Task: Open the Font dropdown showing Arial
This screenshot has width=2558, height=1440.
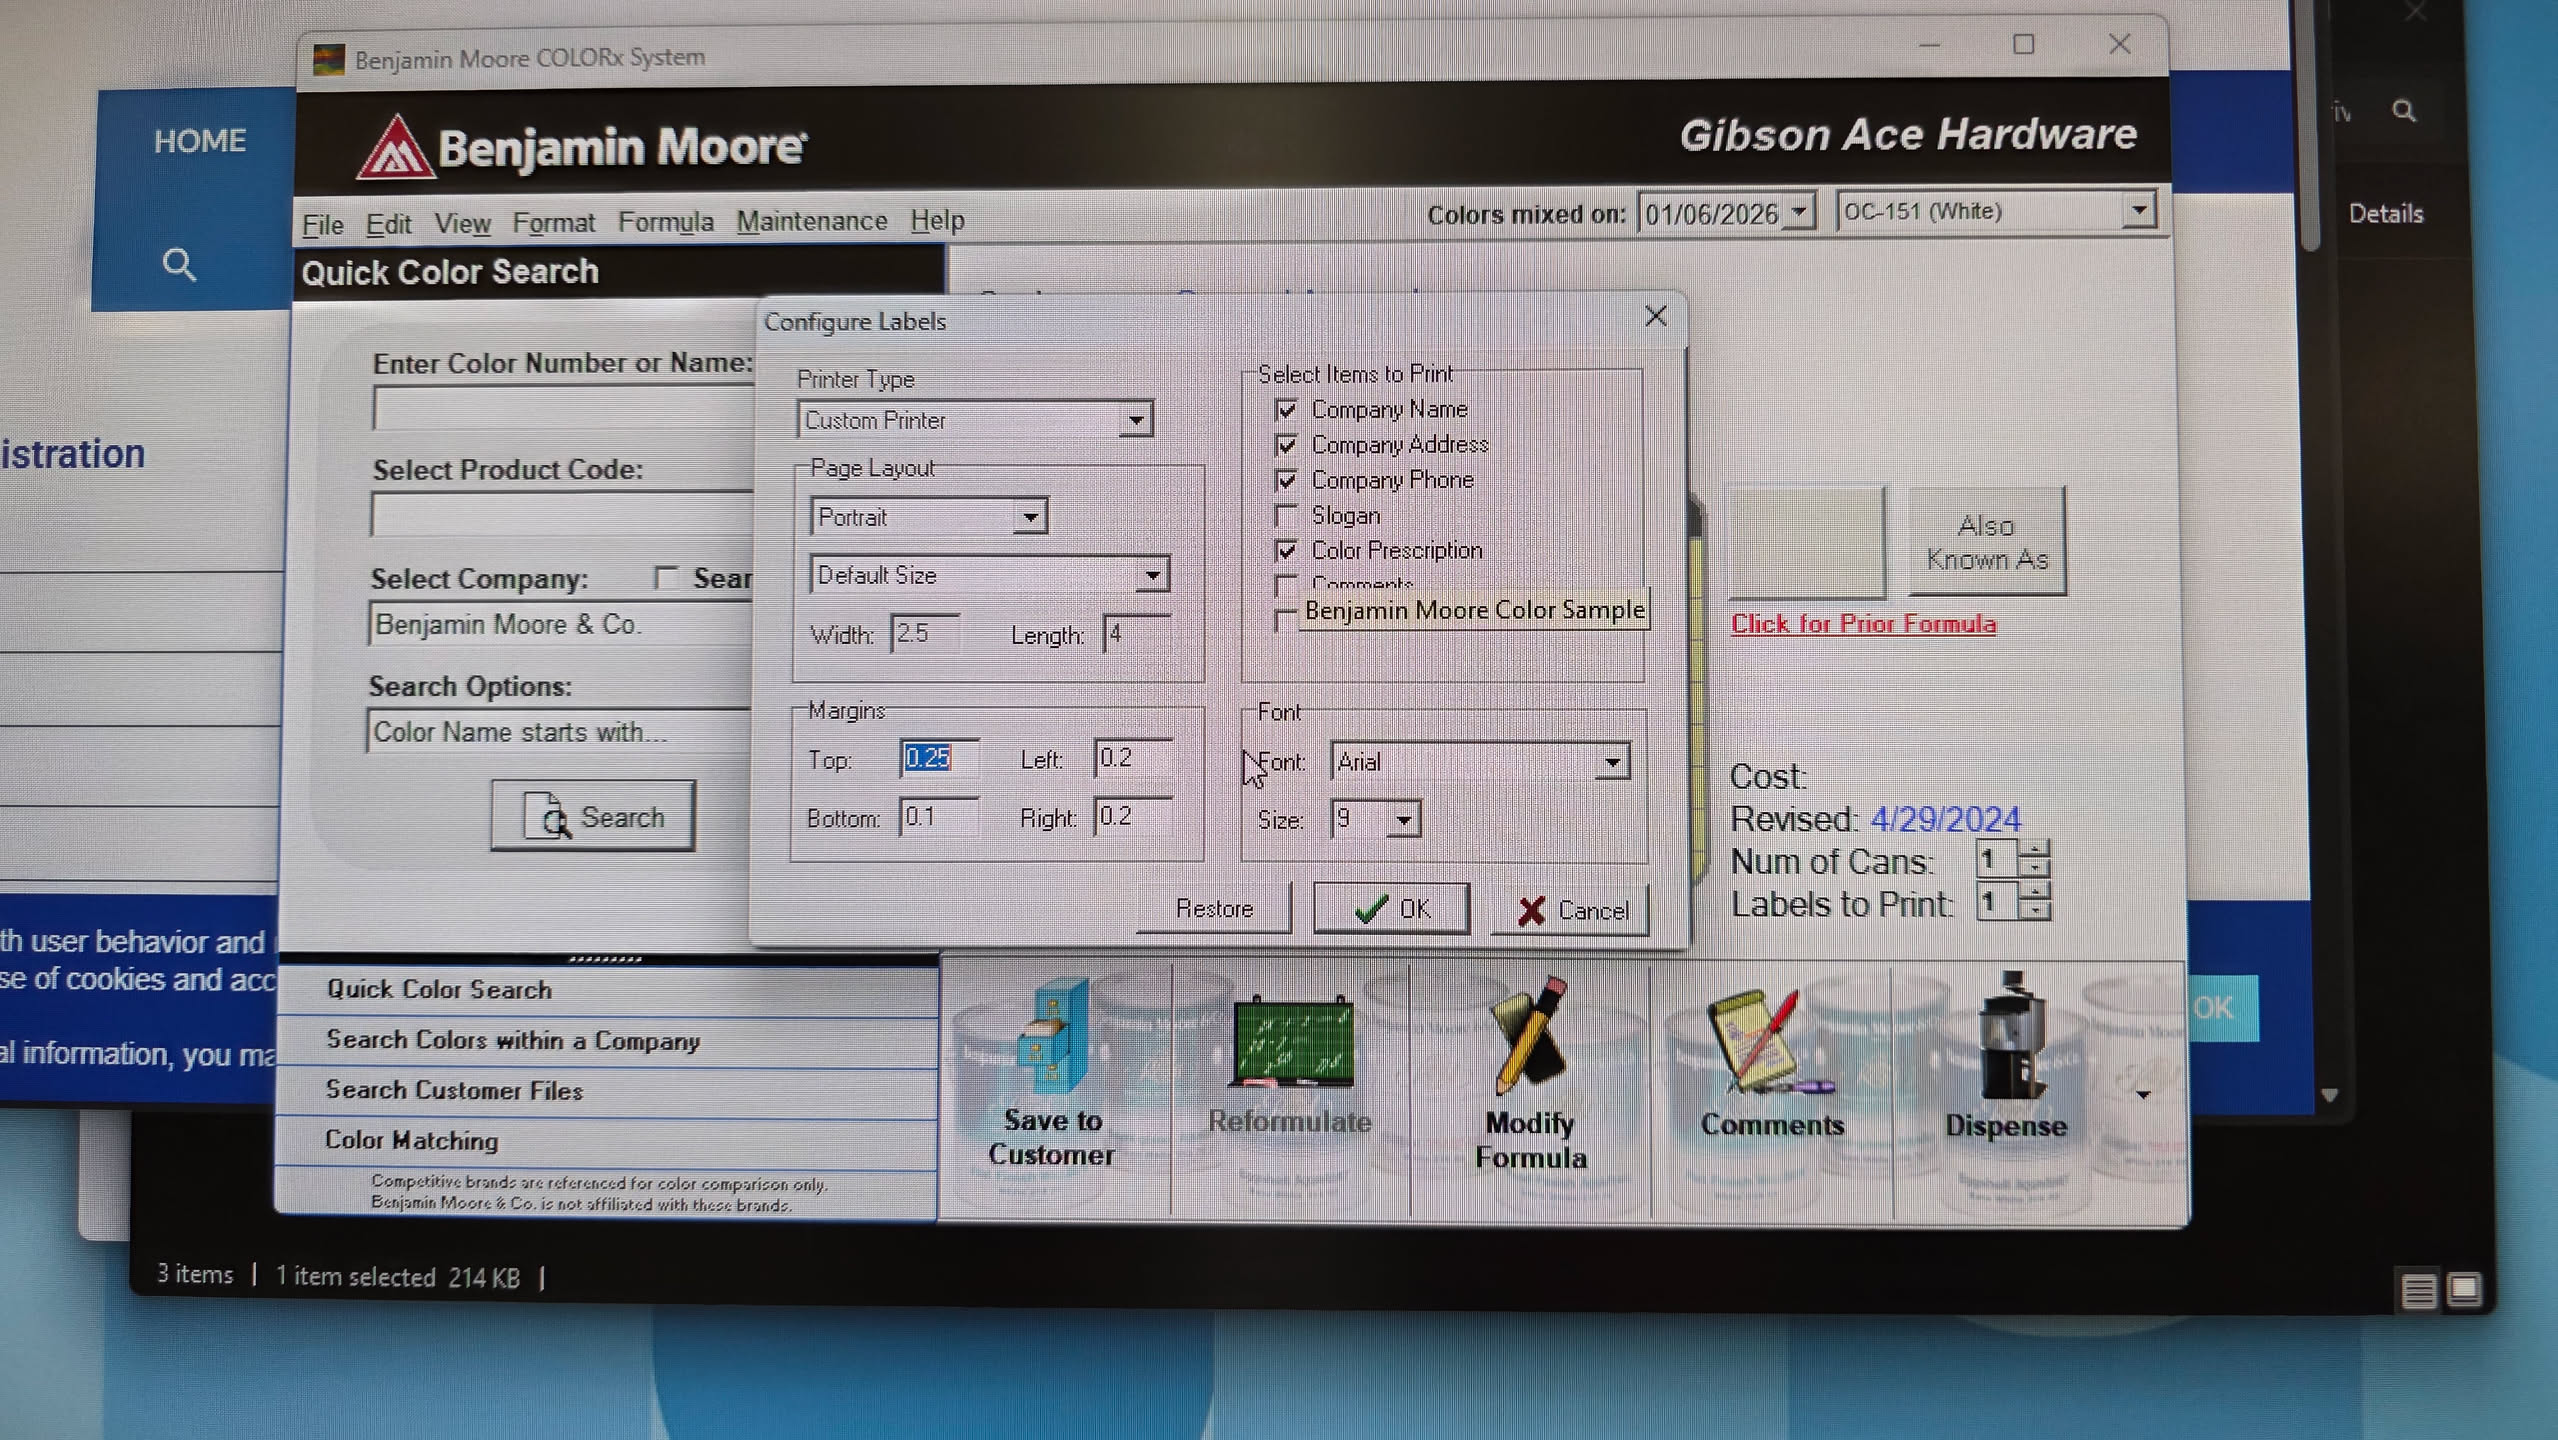Action: (1611, 763)
